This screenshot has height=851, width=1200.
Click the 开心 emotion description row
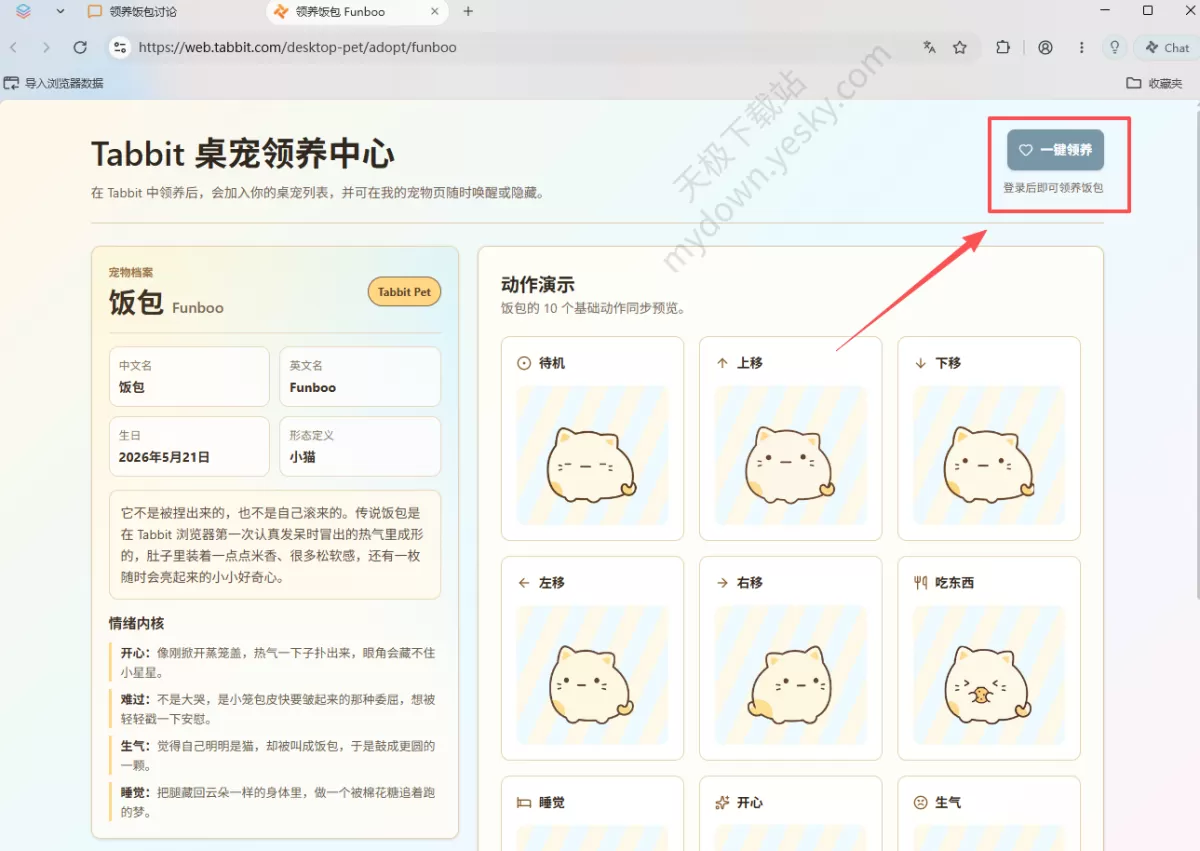click(274, 663)
